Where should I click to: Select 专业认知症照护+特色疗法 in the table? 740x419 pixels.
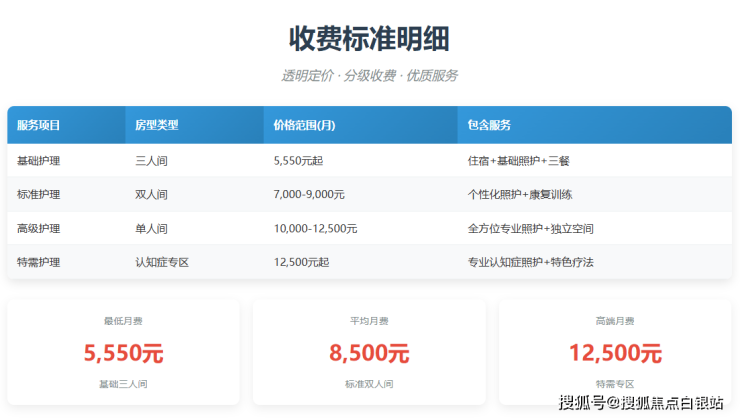tap(530, 262)
